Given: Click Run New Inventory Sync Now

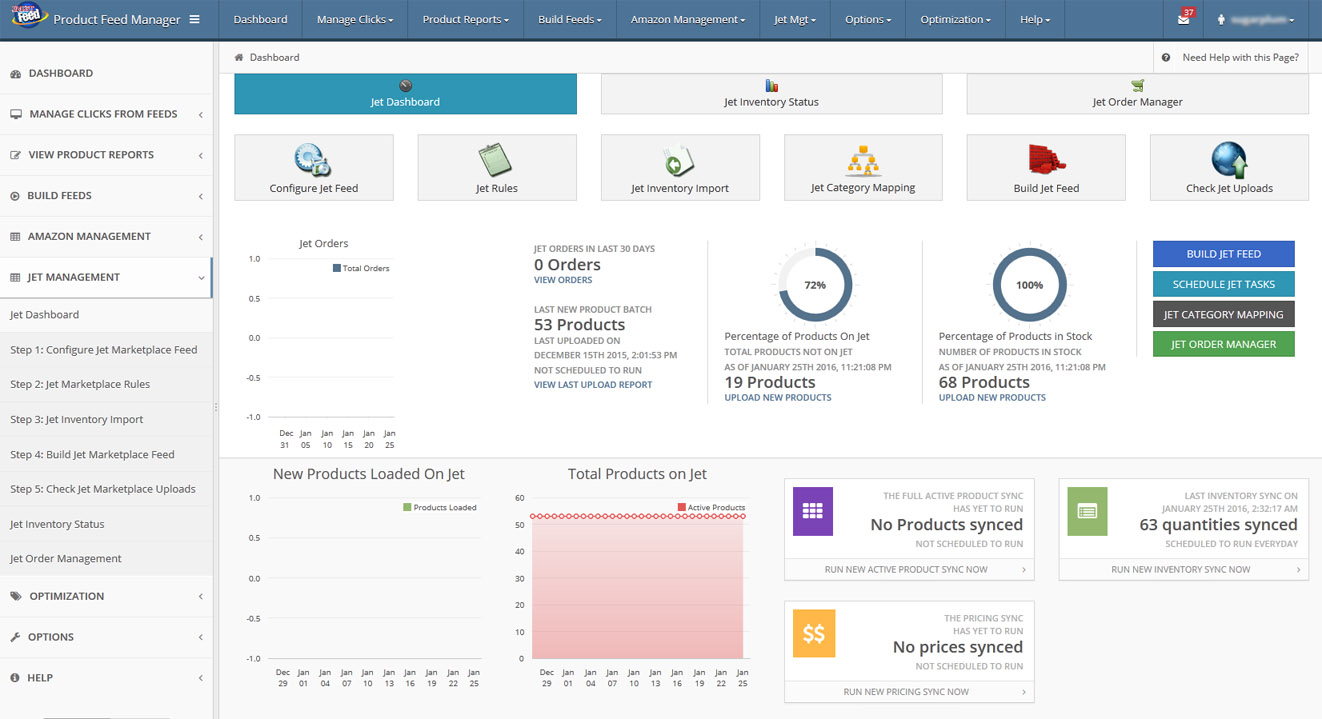Looking at the screenshot, I should [x=1183, y=569].
